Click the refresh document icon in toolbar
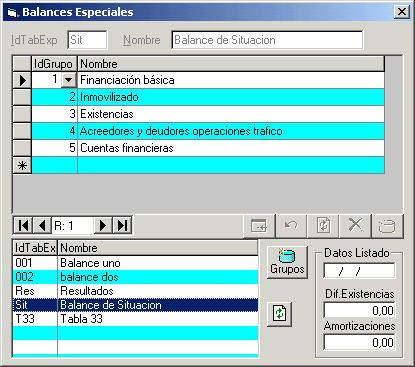Viewport: 415px width, 367px height. 323,226
